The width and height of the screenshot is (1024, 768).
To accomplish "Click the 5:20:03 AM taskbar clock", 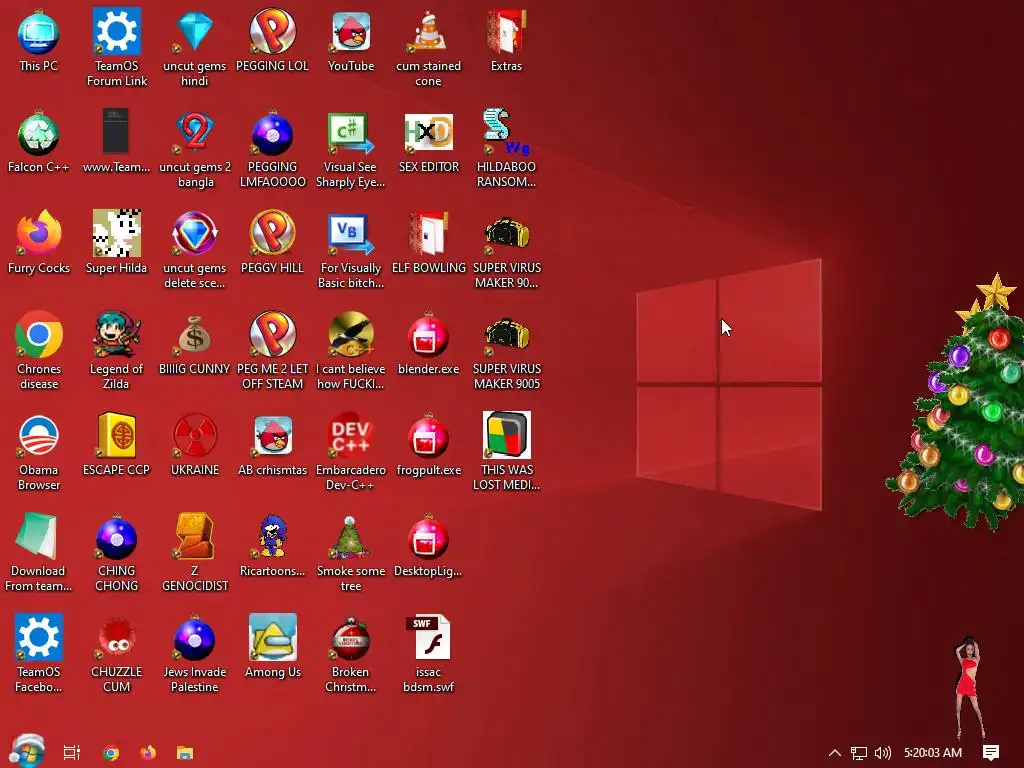I will tap(933, 753).
